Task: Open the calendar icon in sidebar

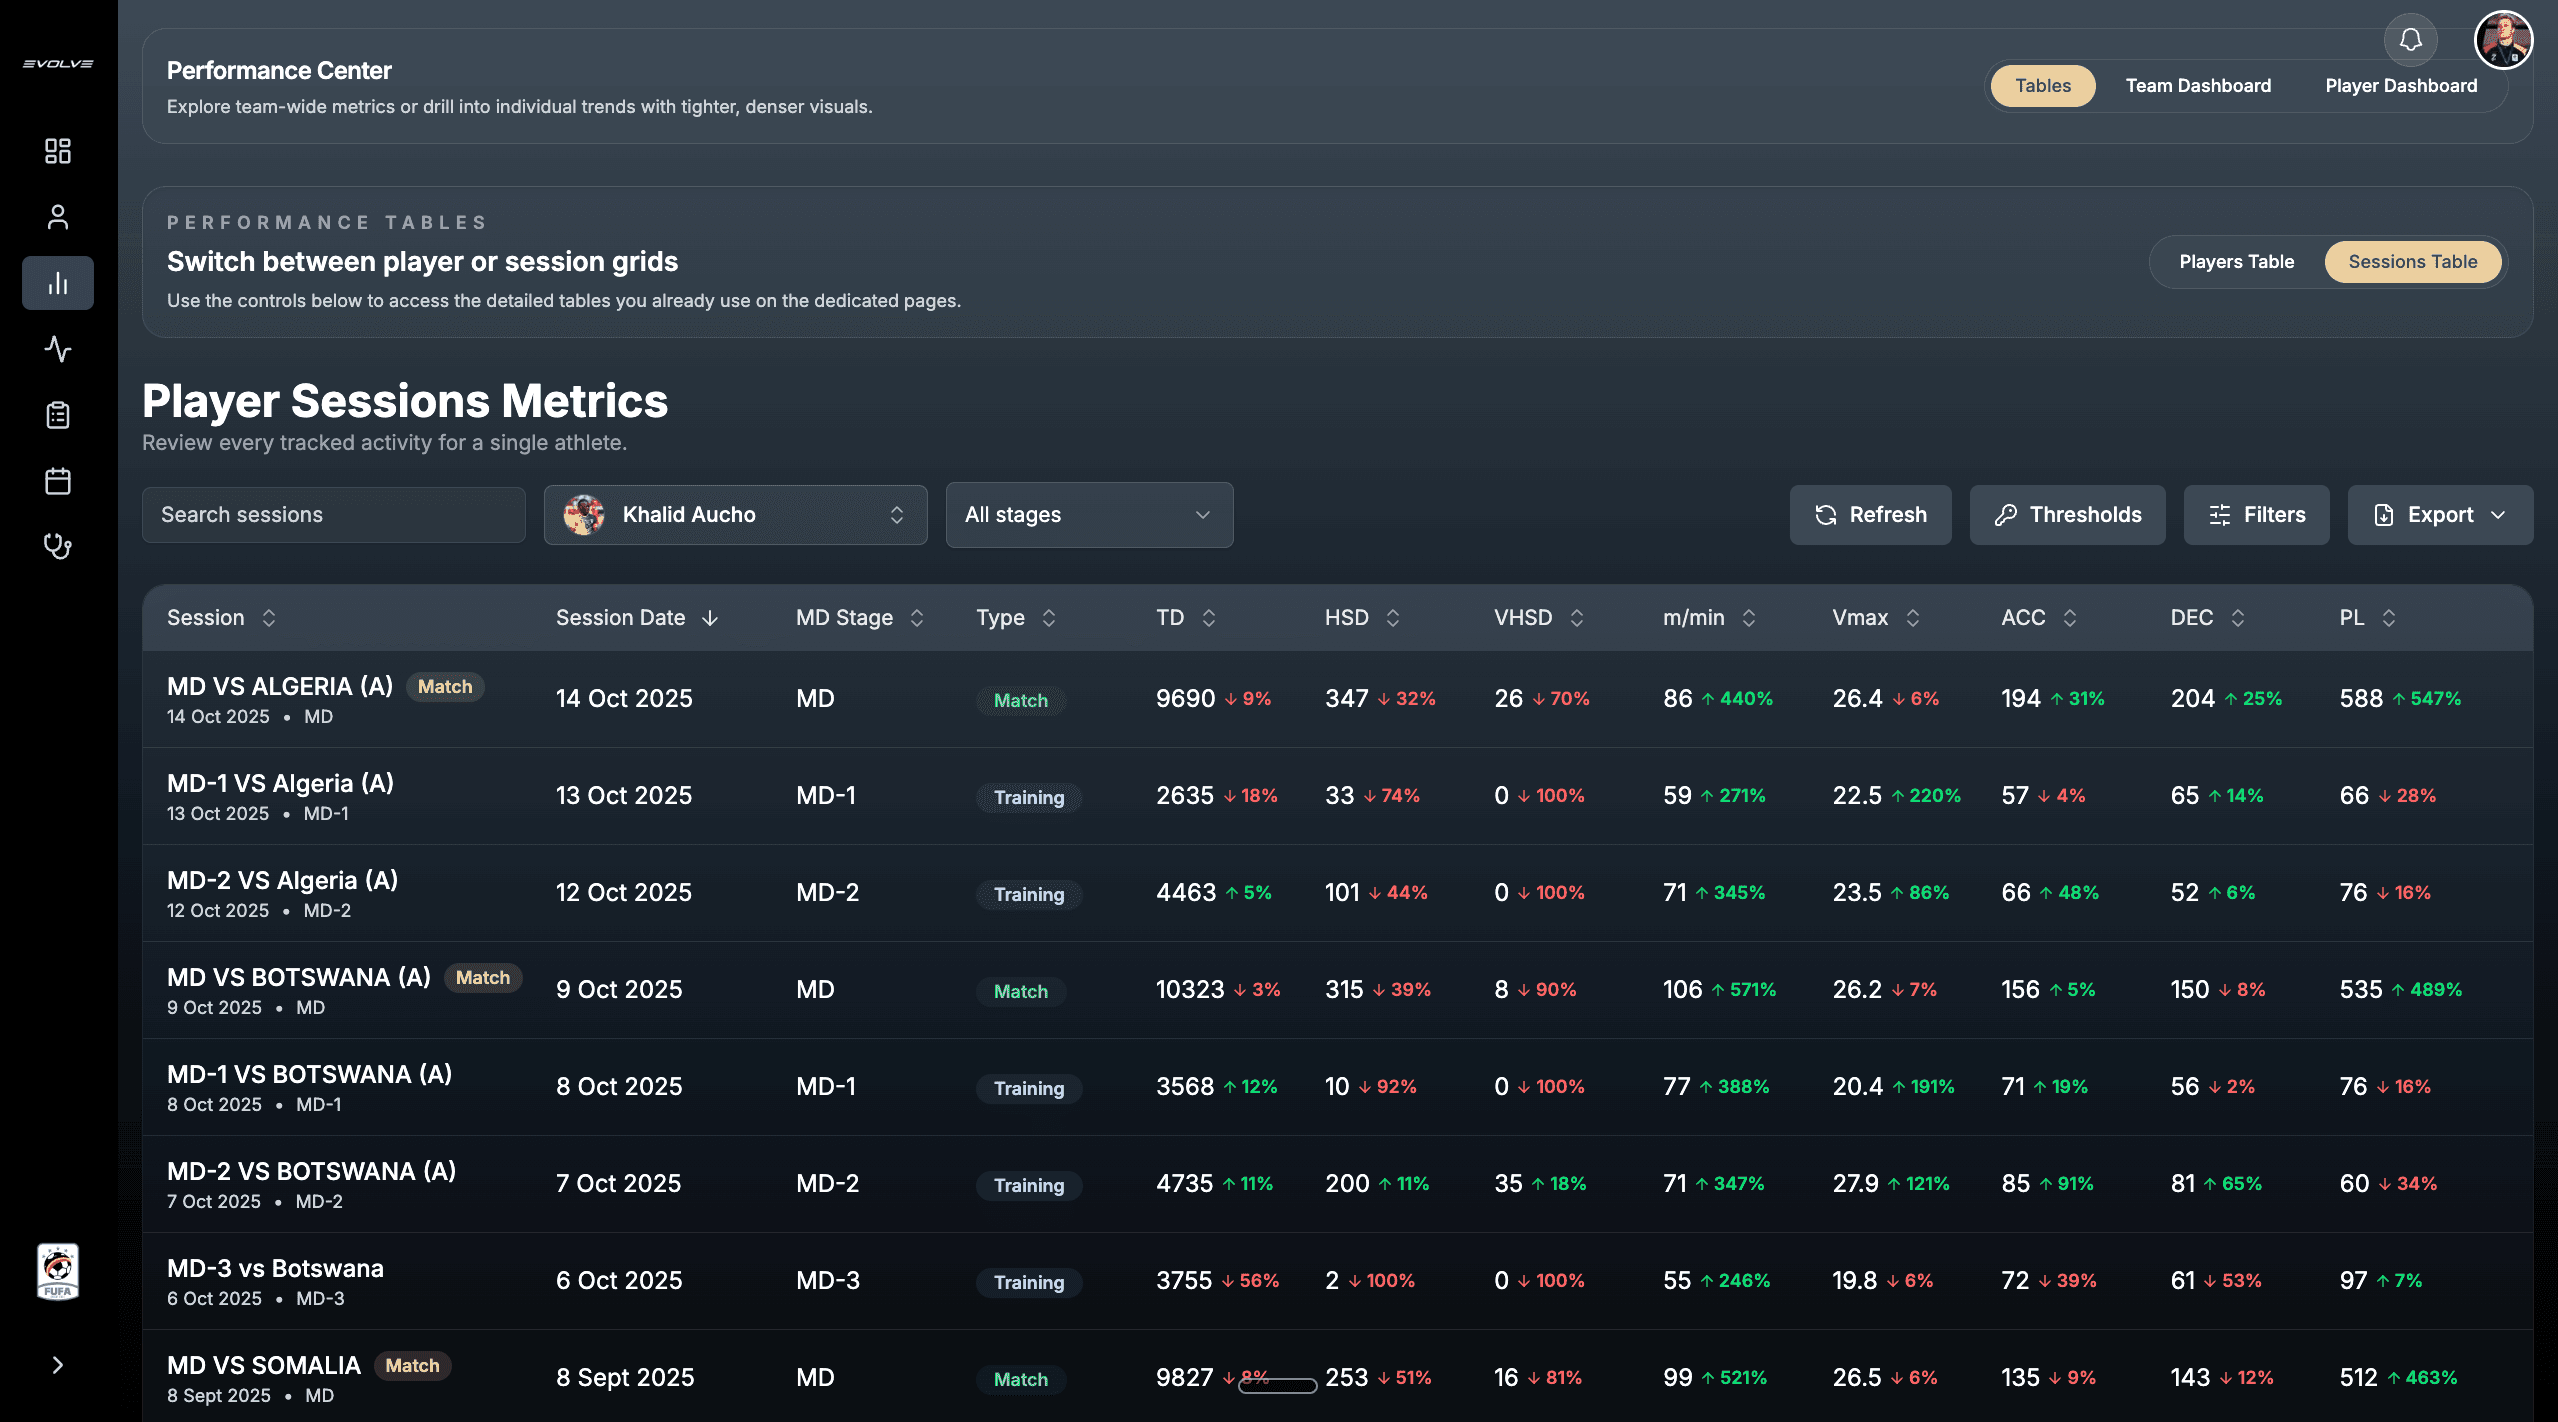Action: [x=58, y=481]
